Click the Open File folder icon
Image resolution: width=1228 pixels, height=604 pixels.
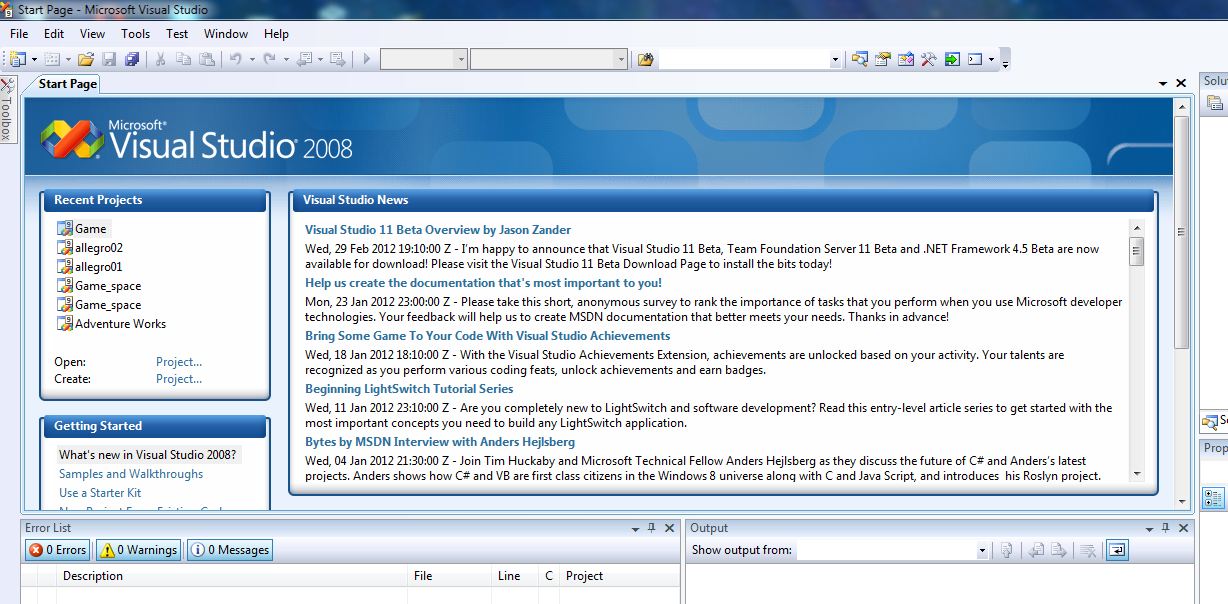point(86,59)
